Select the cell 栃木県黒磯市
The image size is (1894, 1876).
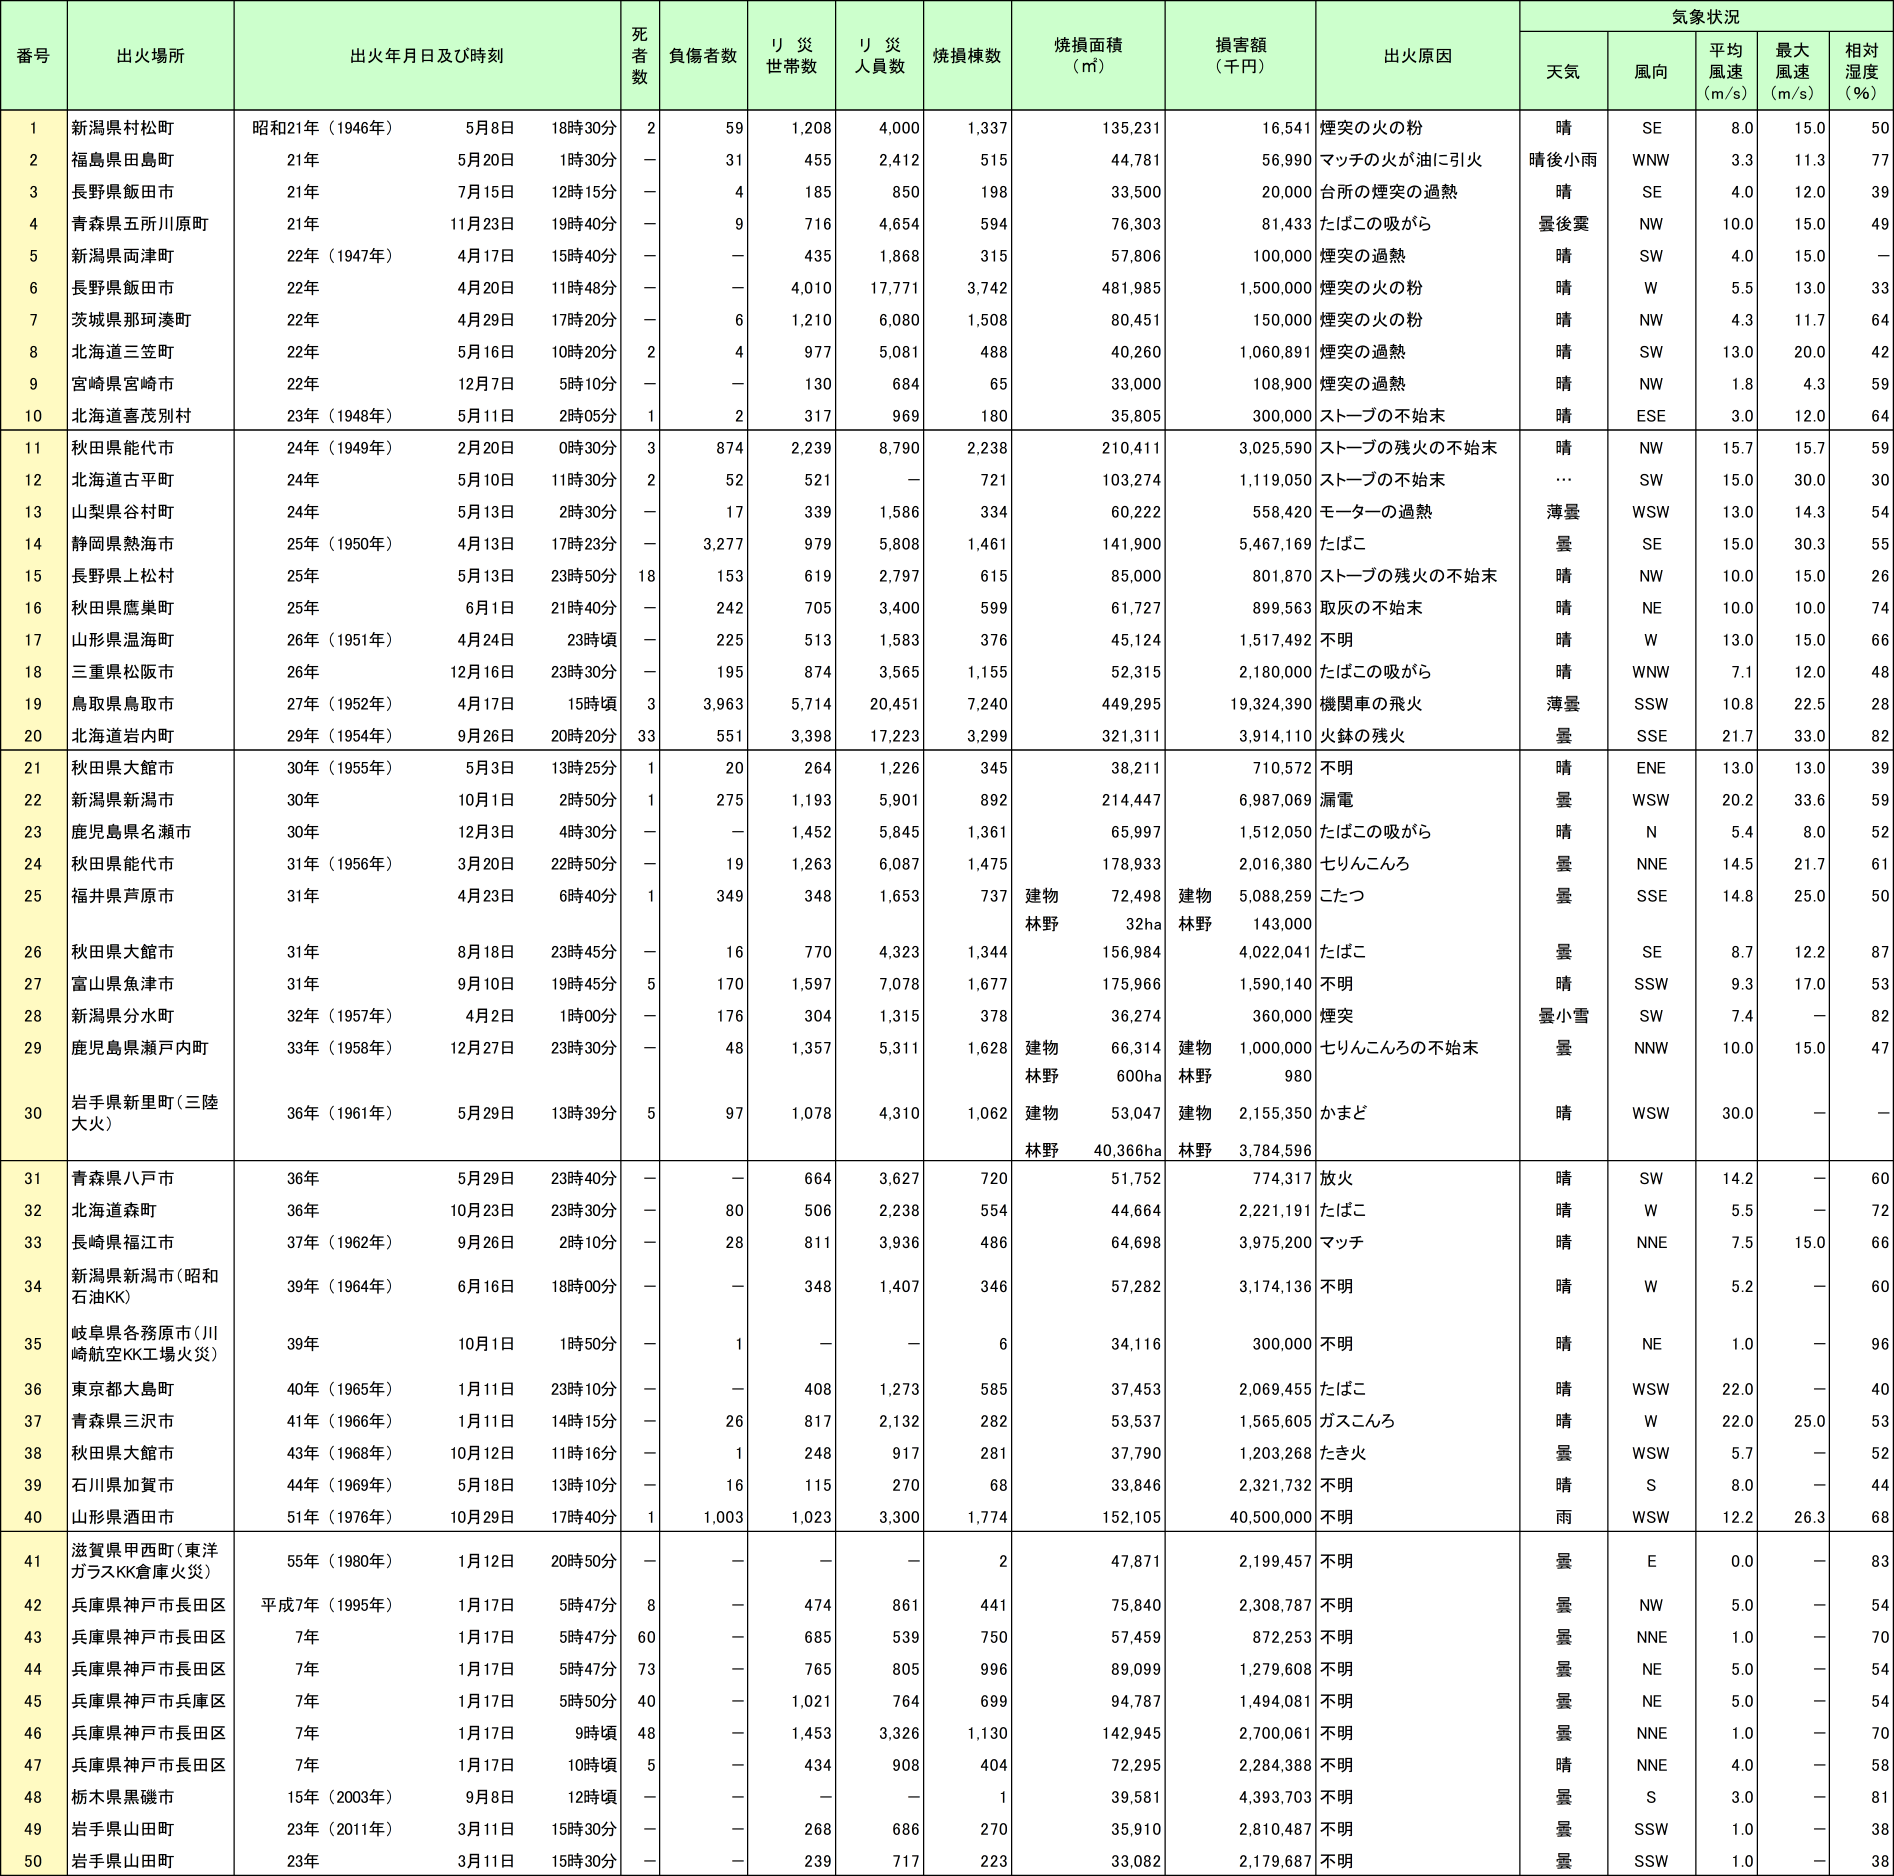point(123,1797)
